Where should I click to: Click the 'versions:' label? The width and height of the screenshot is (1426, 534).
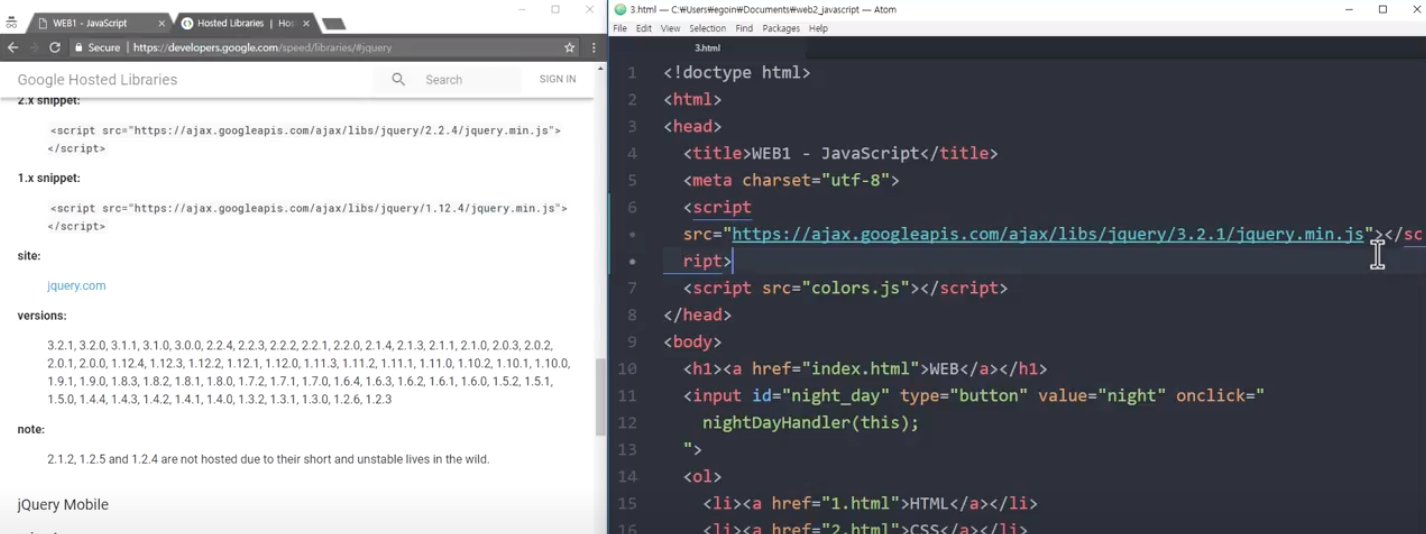42,316
